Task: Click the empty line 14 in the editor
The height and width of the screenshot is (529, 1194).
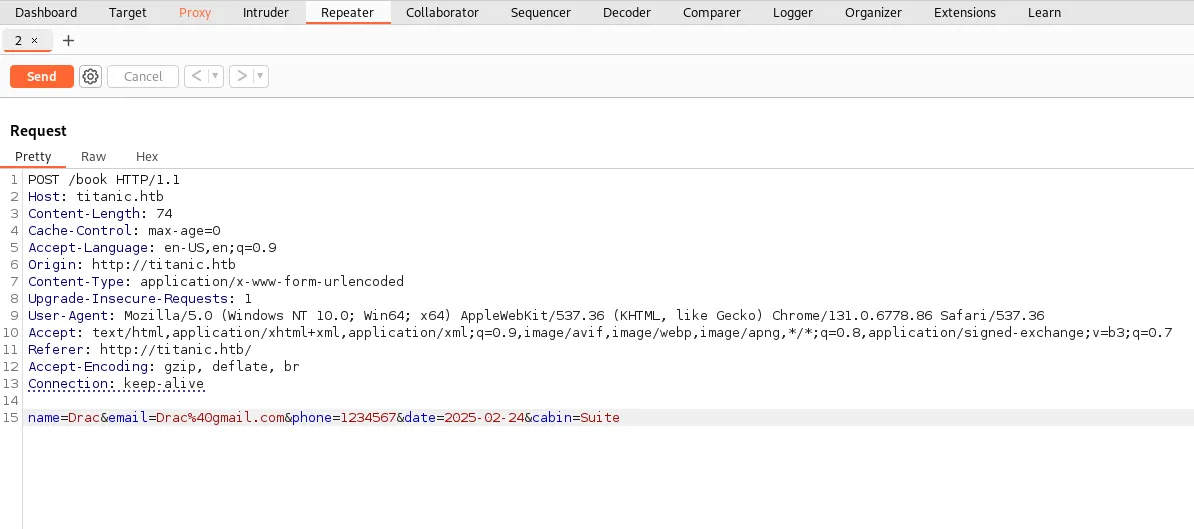Action: point(609,400)
